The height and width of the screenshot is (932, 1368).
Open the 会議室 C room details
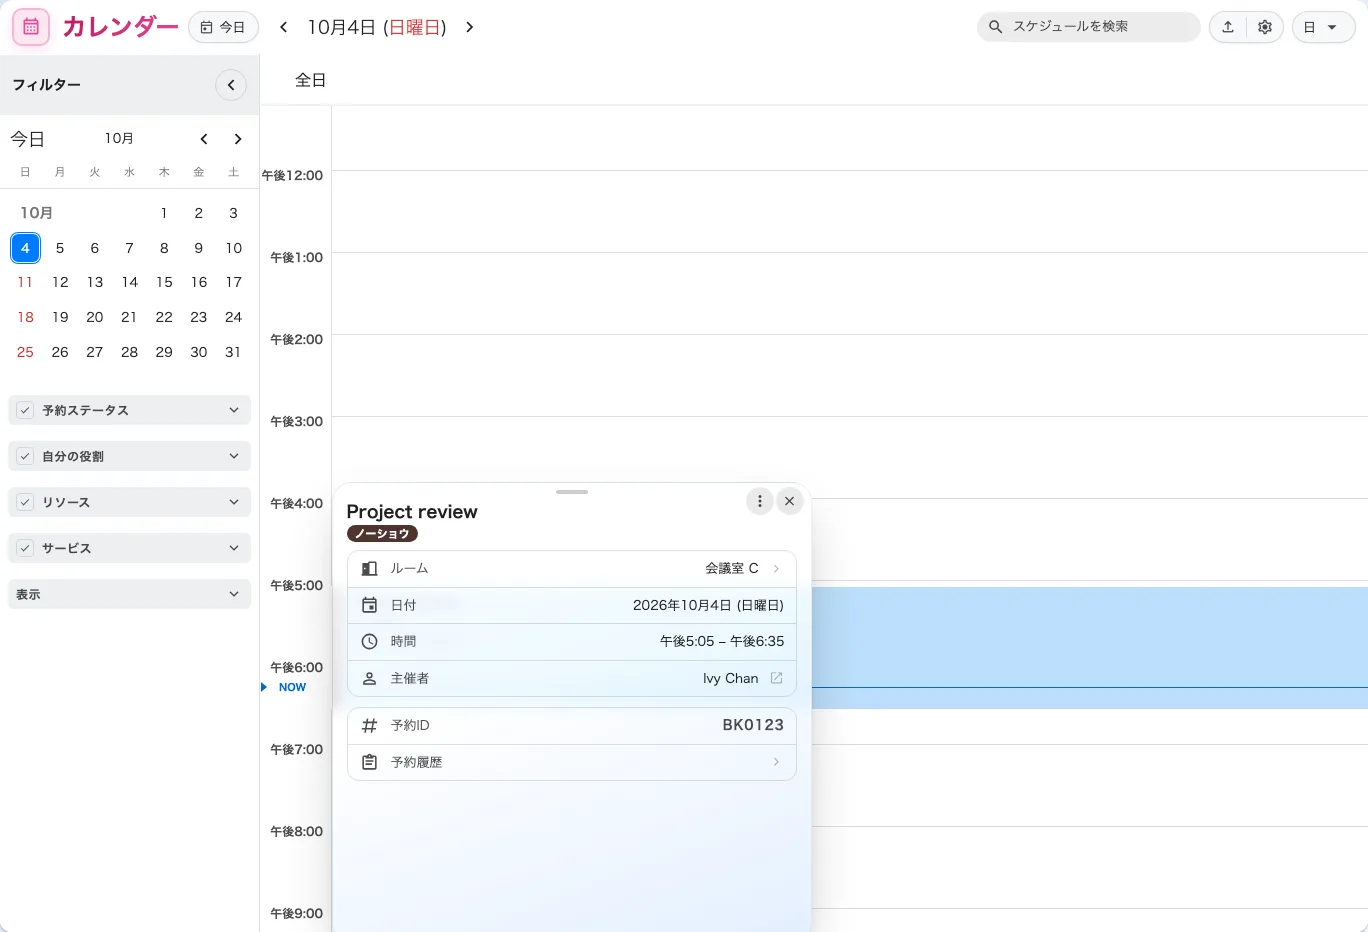point(572,568)
